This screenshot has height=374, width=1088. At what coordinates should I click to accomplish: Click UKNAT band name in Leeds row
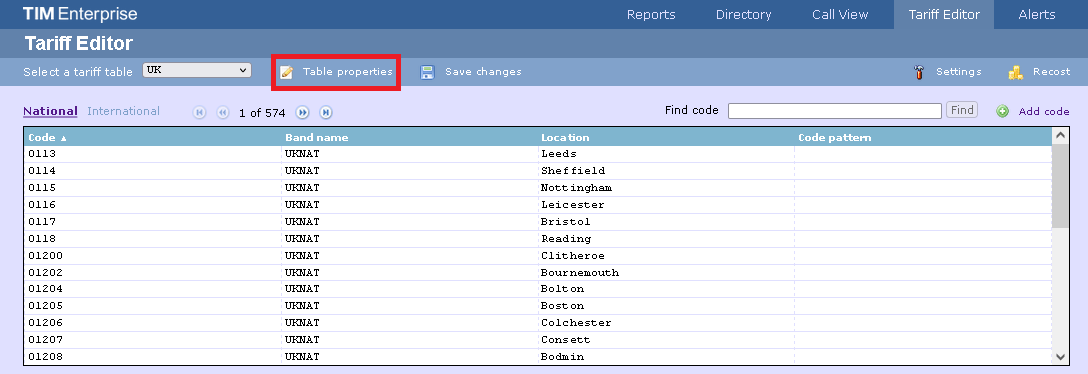(x=409, y=154)
